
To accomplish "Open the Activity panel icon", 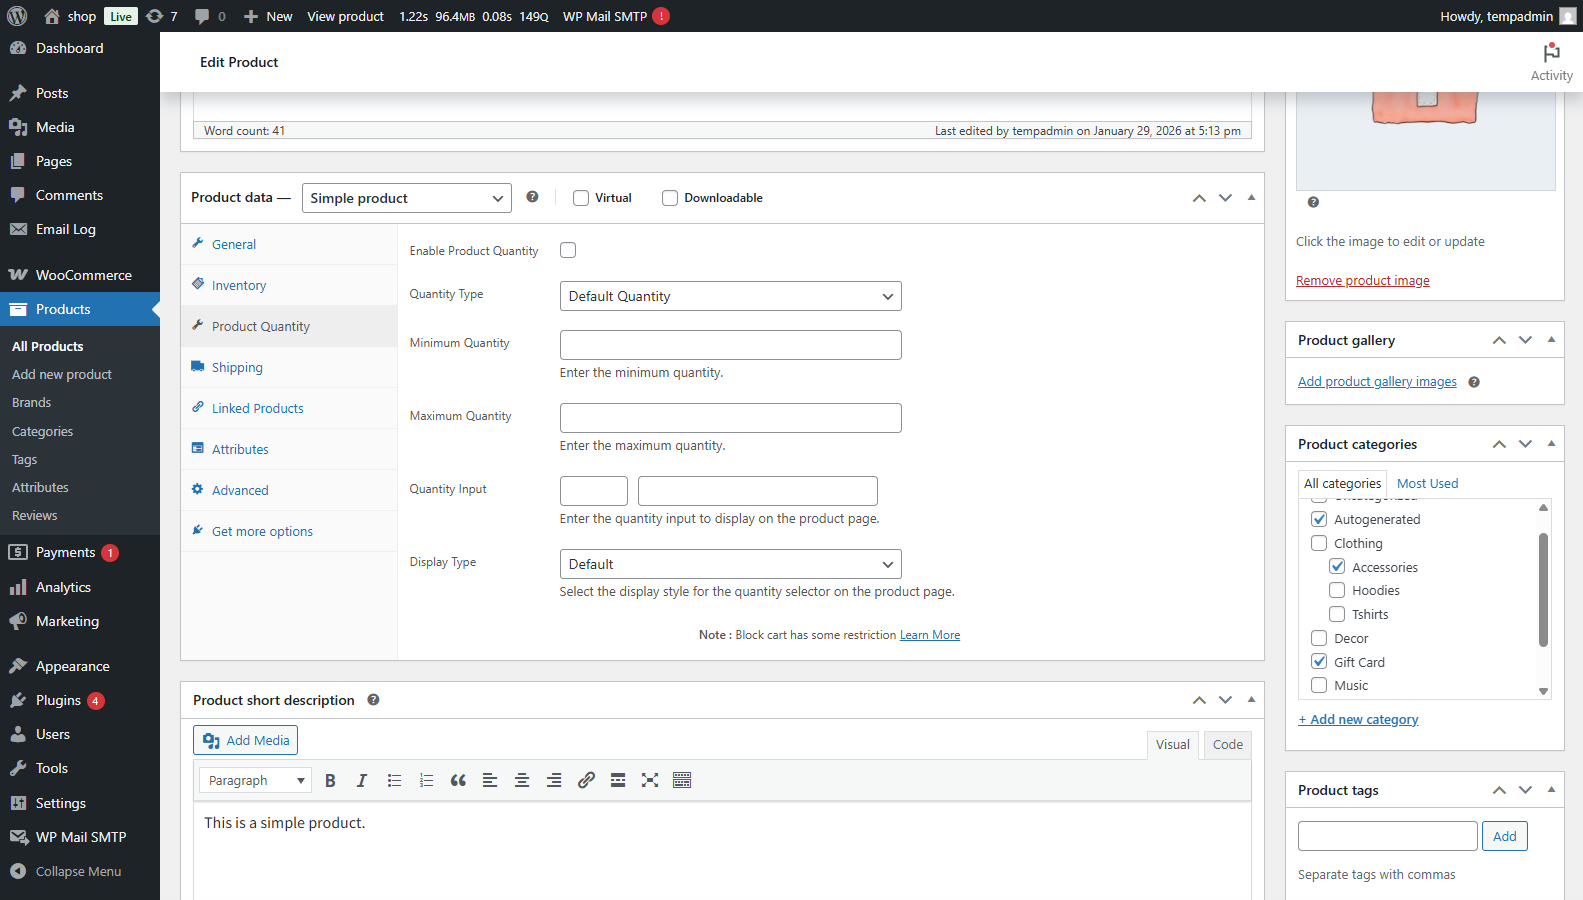I will 1551,61.
